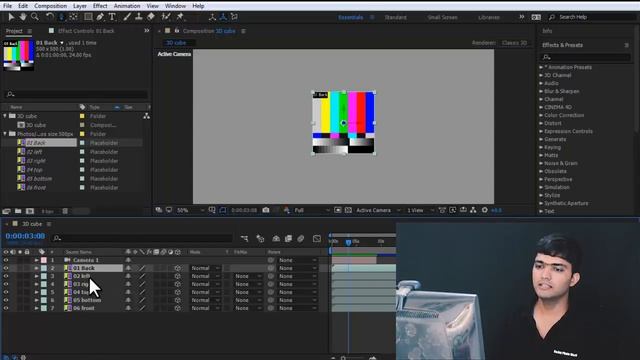Viewport: 640px width, 360px height.
Task: Select the Rotation tool
Action: [50, 17]
